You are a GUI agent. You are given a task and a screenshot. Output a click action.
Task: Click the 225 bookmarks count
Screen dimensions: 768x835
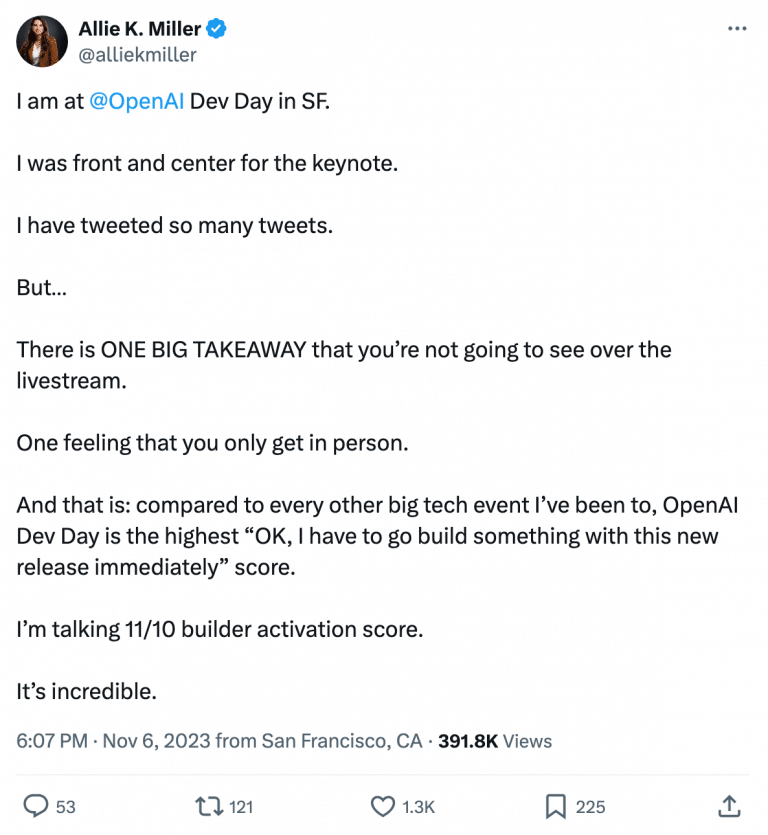coord(589,806)
